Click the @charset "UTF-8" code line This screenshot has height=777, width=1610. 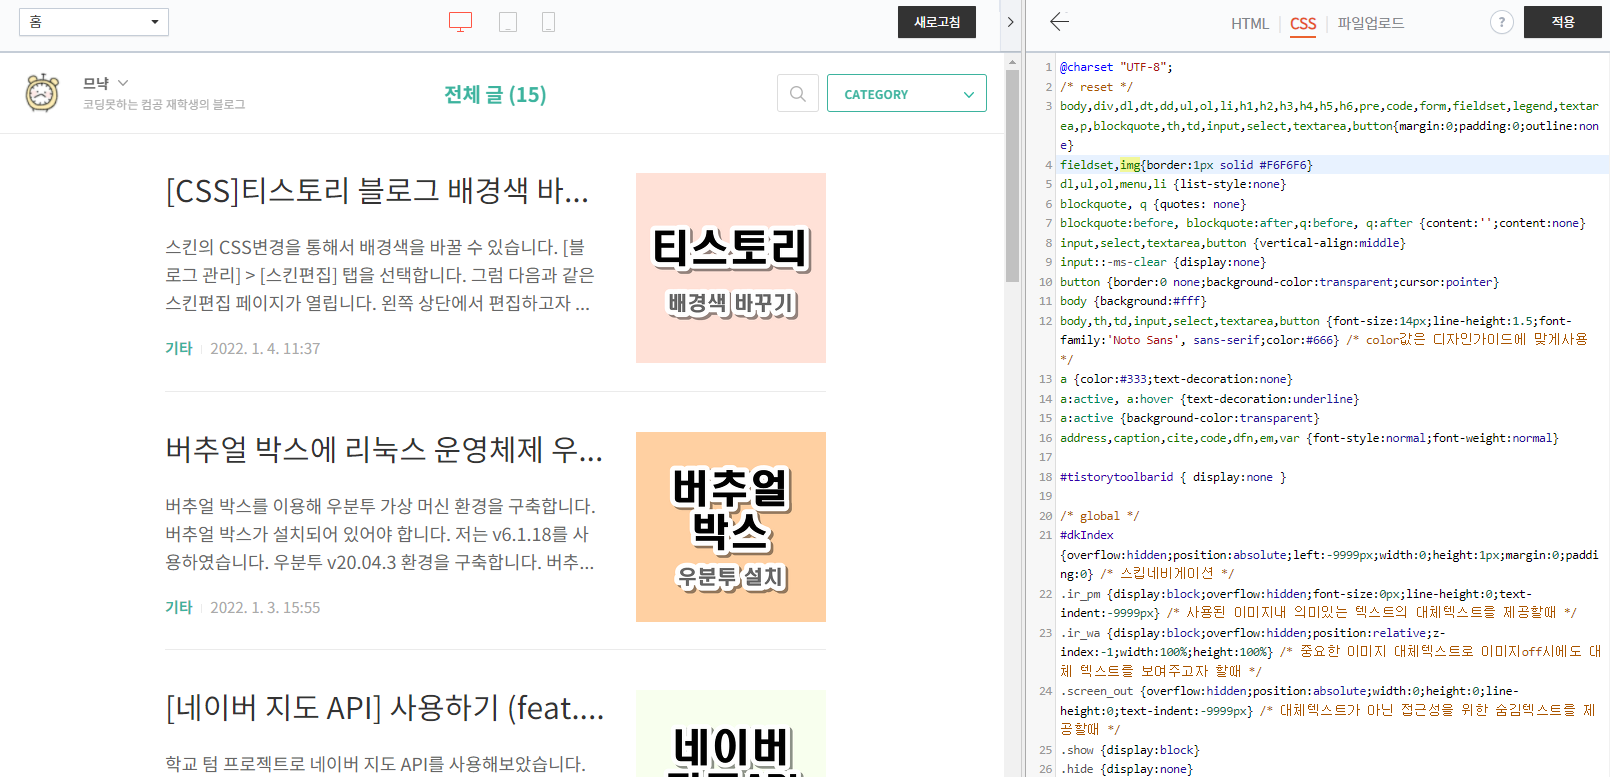tap(1116, 67)
